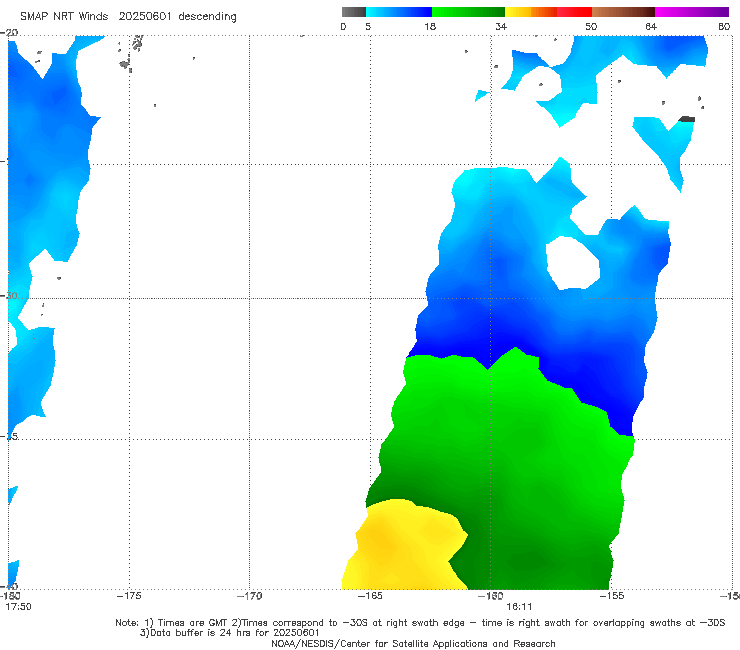Click the longitude label '-175'
This screenshot has width=740, height=650.
(x=129, y=596)
